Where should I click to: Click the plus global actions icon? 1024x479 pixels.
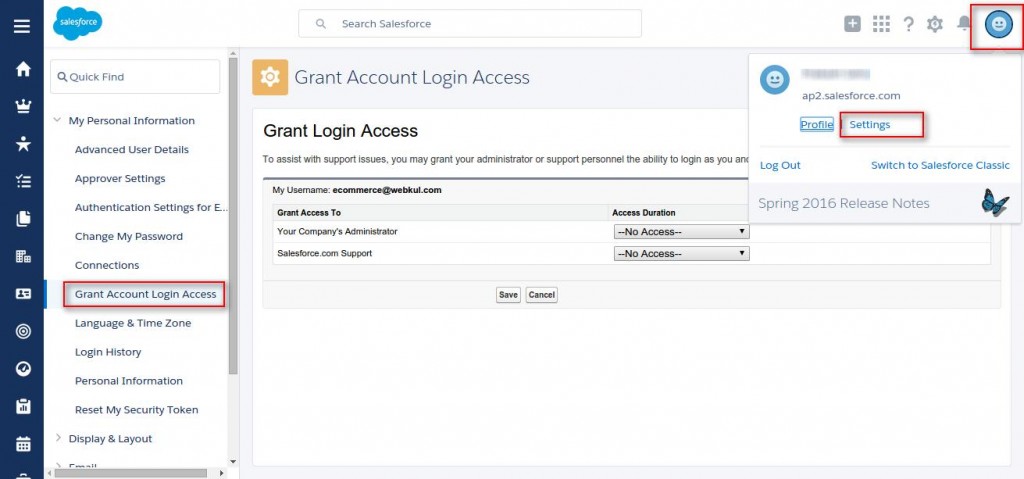point(852,24)
